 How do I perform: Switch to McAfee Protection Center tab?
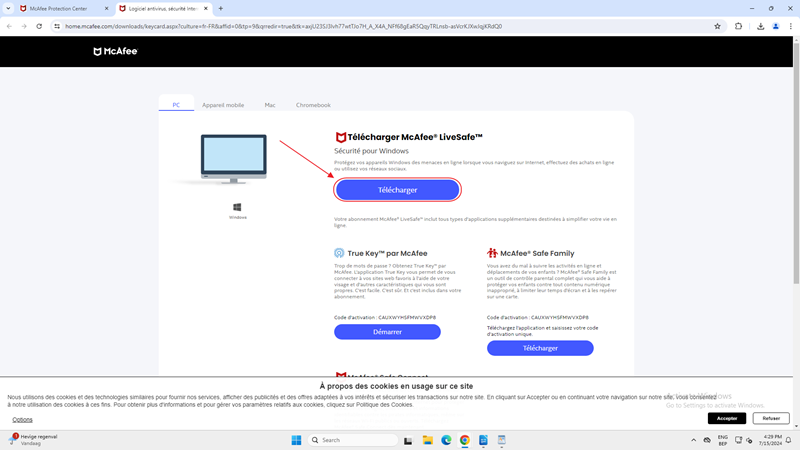point(64,8)
